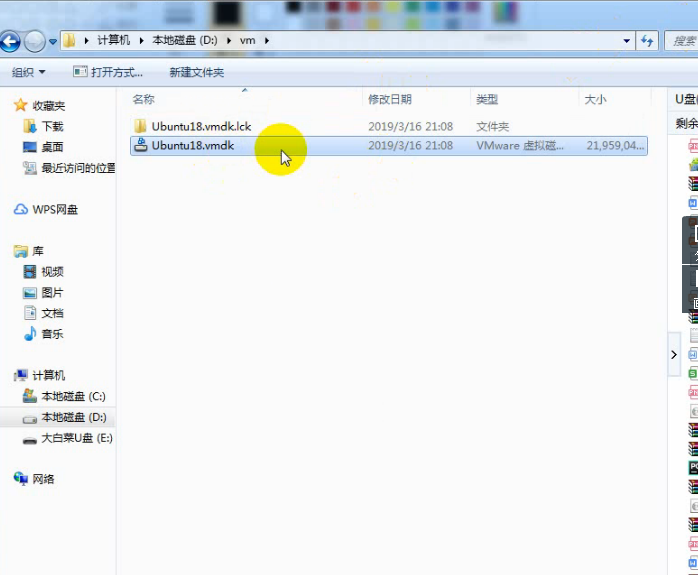Click the film icon beside 视频
The image size is (698, 575).
click(x=30, y=271)
